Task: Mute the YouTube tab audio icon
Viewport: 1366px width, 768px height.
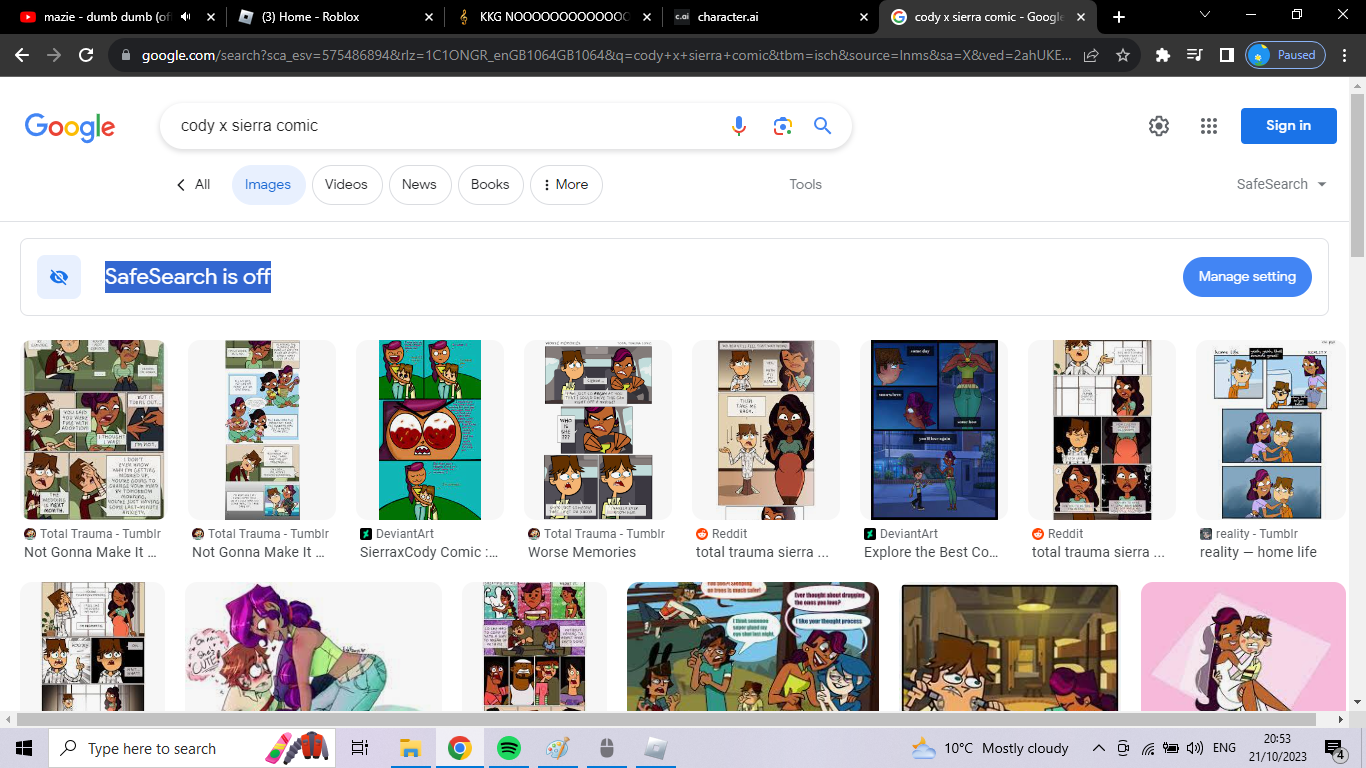Action: pos(186,17)
